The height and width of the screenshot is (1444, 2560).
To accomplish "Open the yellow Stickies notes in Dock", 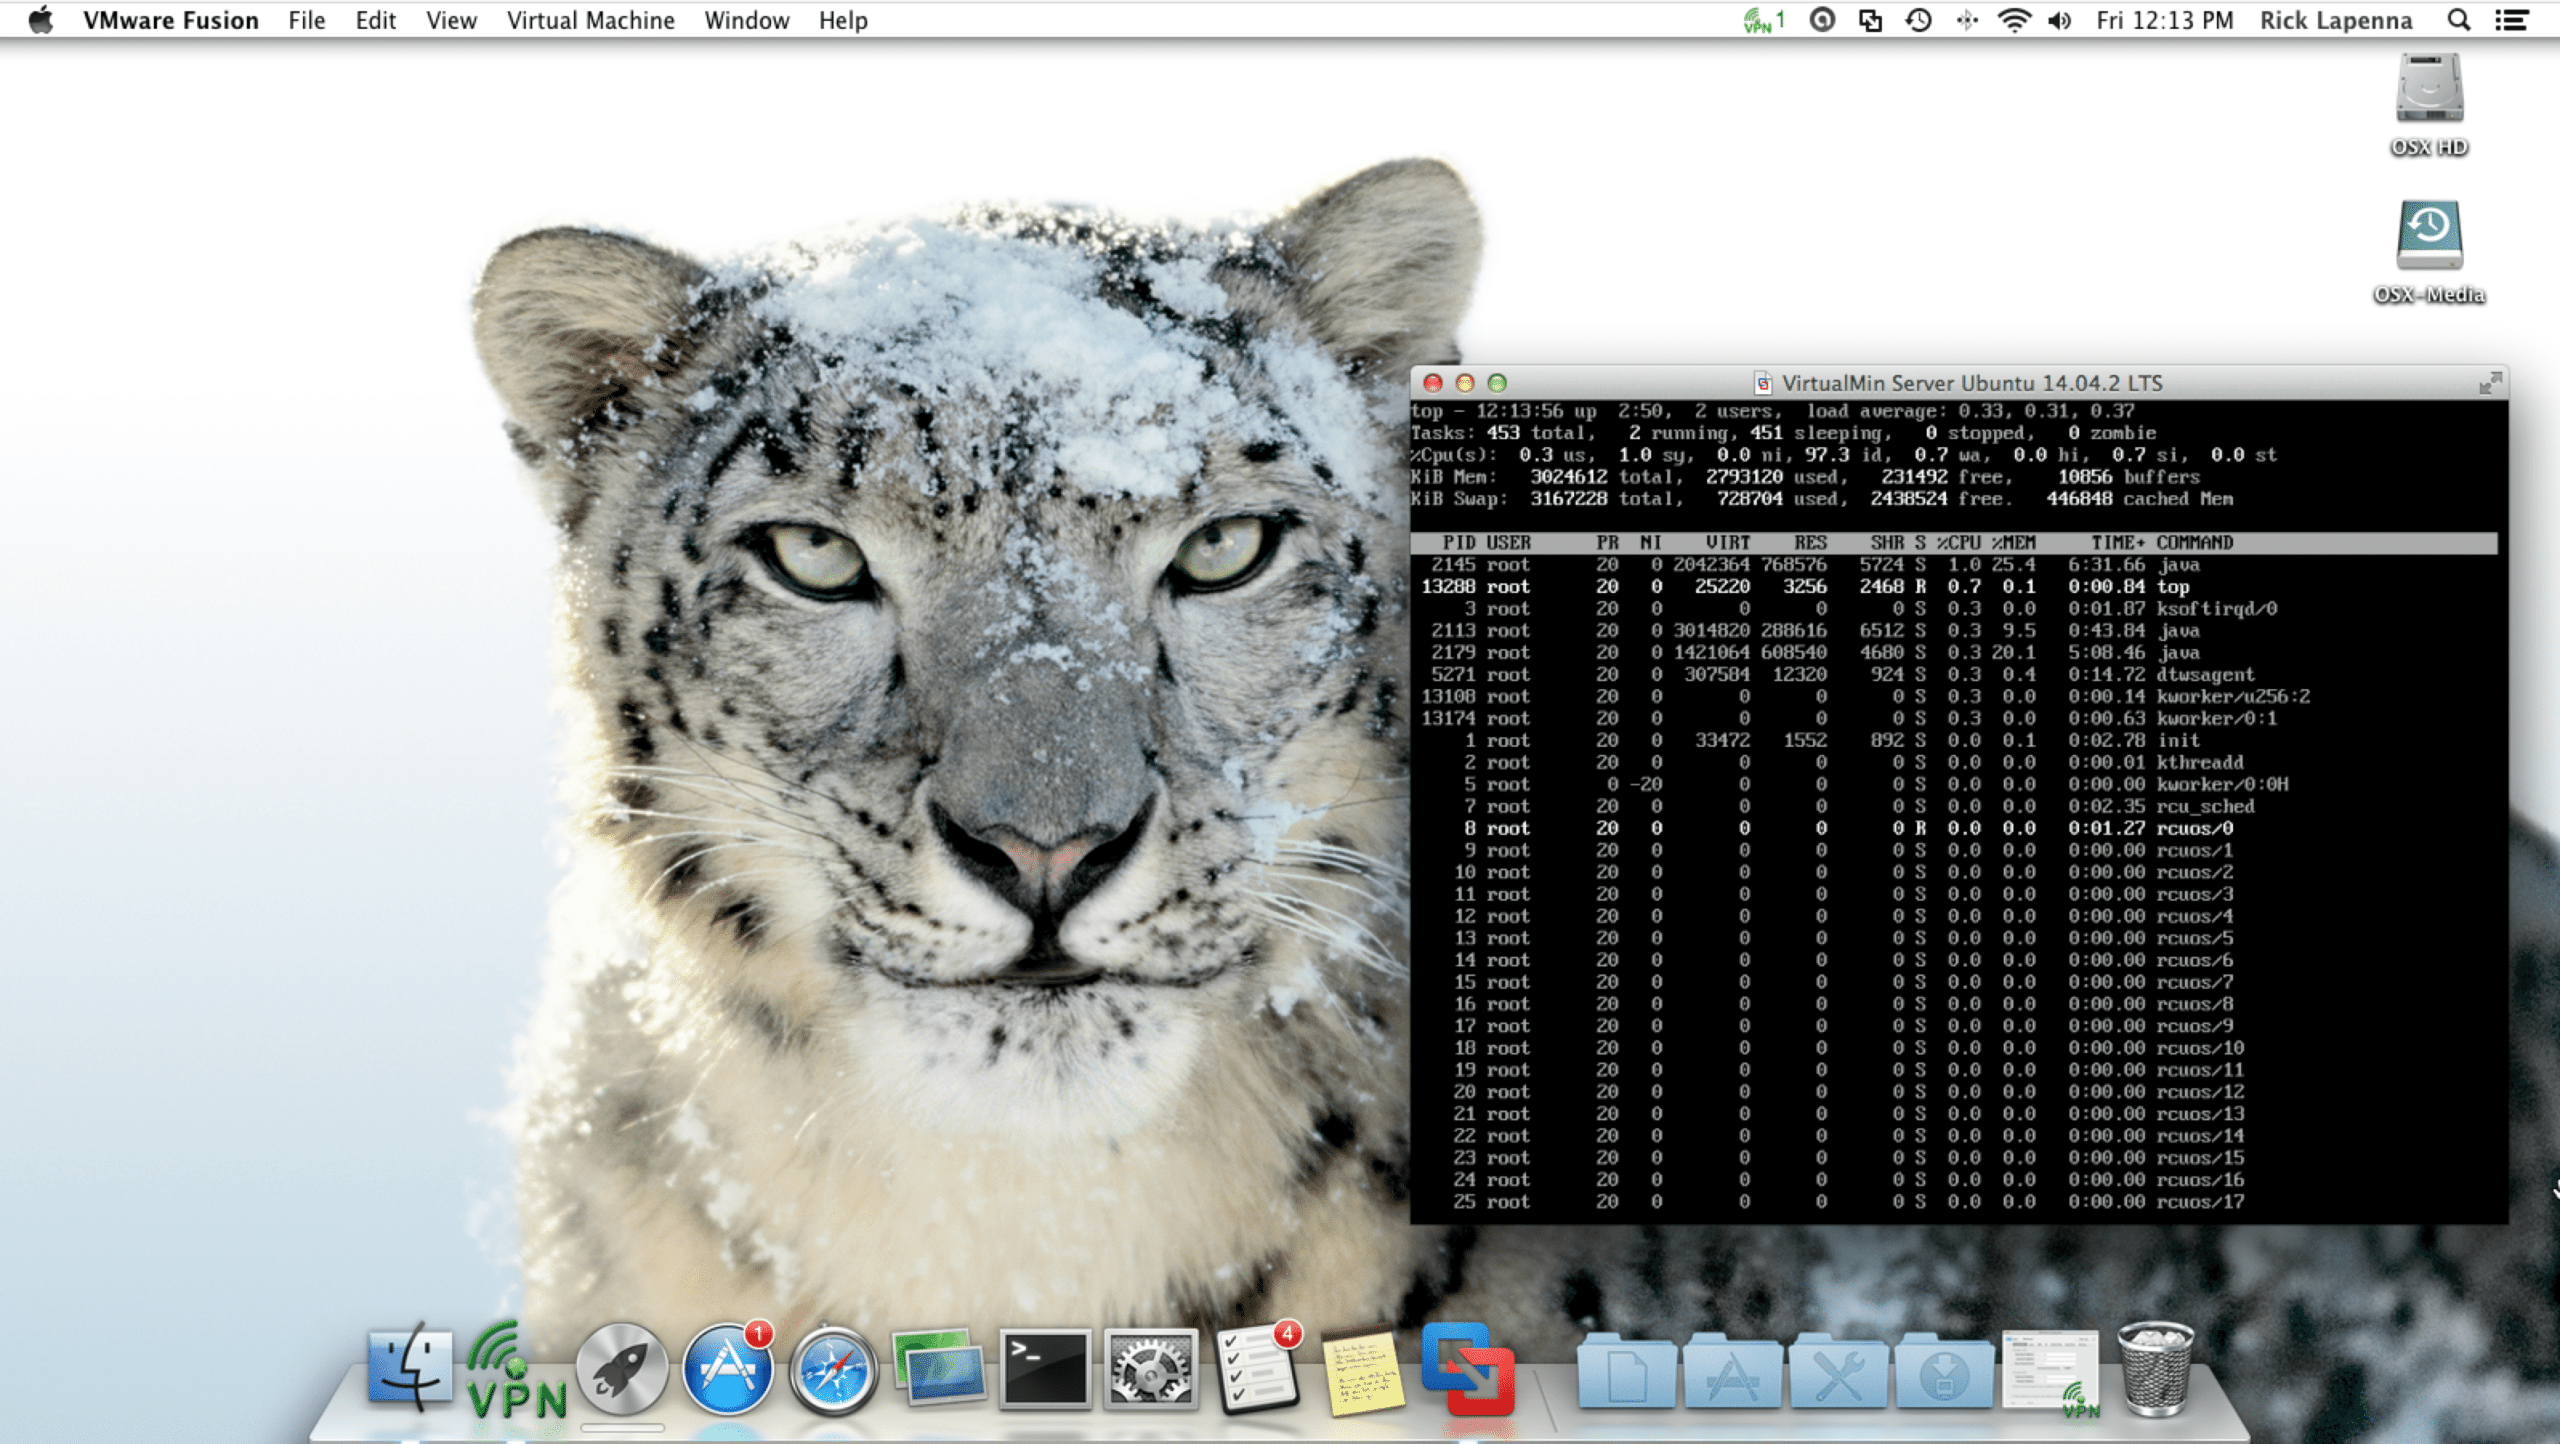I will [1362, 1372].
